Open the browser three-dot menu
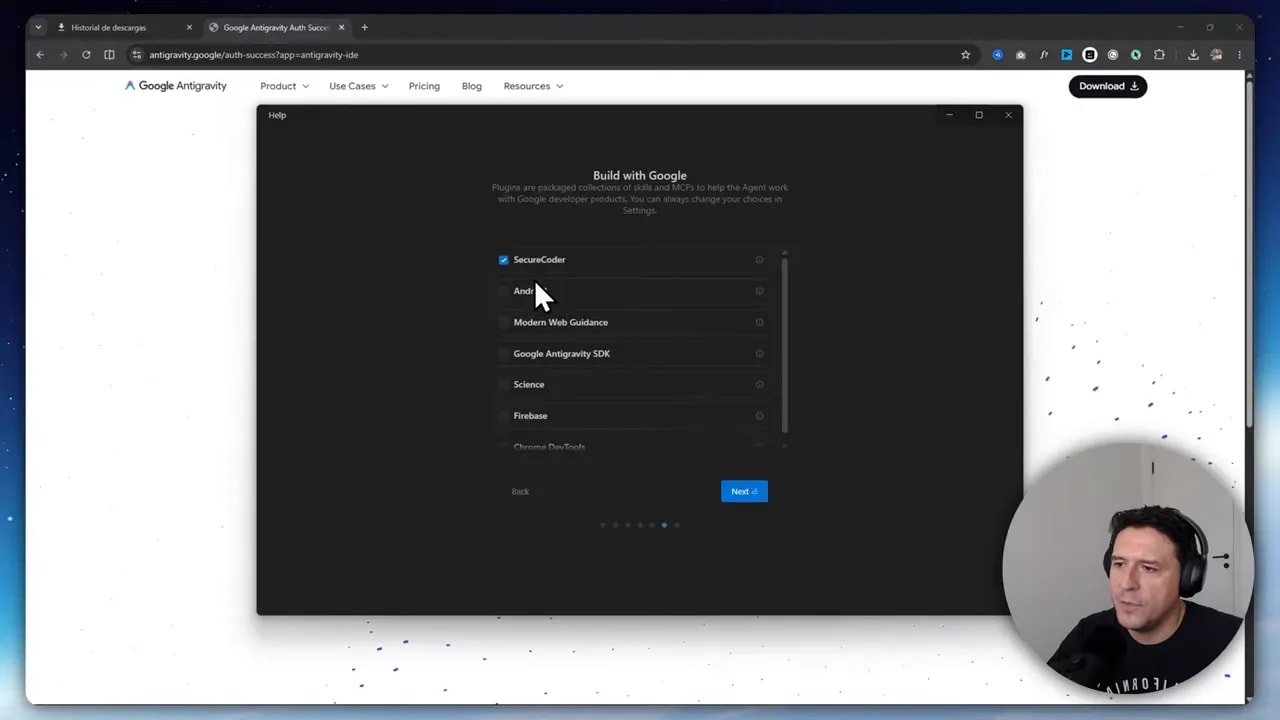1280x720 pixels. [x=1239, y=55]
